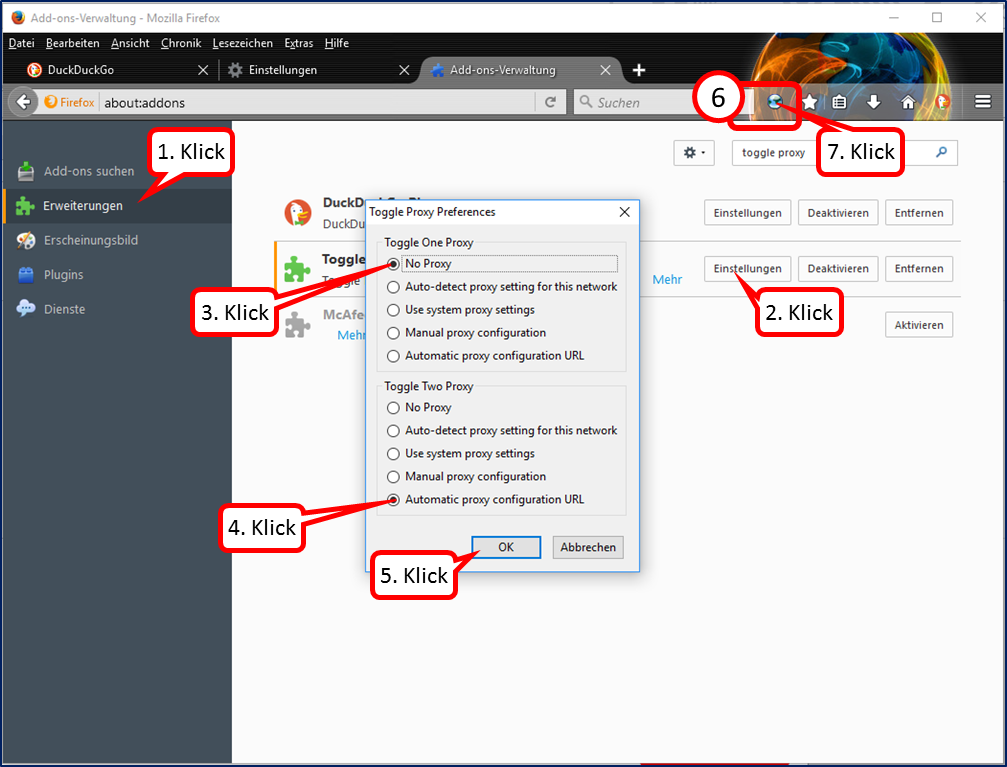The width and height of the screenshot is (1007, 767).
Task: Open the Hilfe menu
Action: click(337, 43)
